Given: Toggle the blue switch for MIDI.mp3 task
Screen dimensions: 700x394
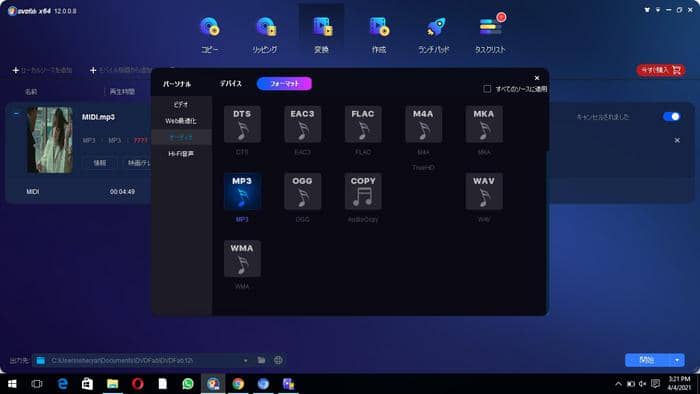Looking at the screenshot, I should [x=671, y=116].
